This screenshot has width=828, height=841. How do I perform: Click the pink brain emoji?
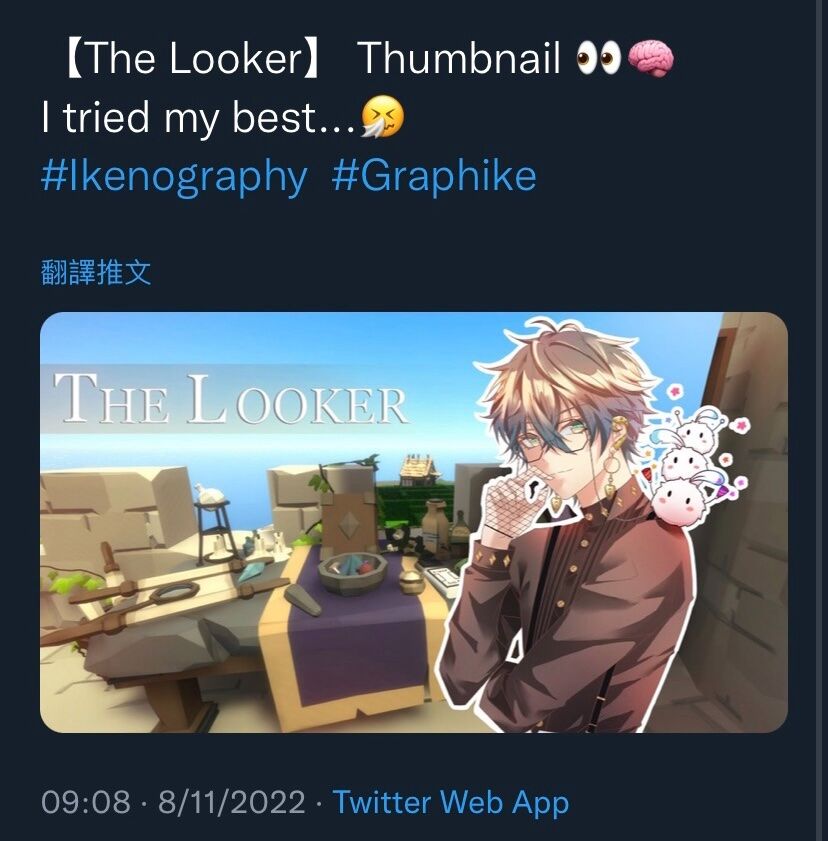point(650,59)
